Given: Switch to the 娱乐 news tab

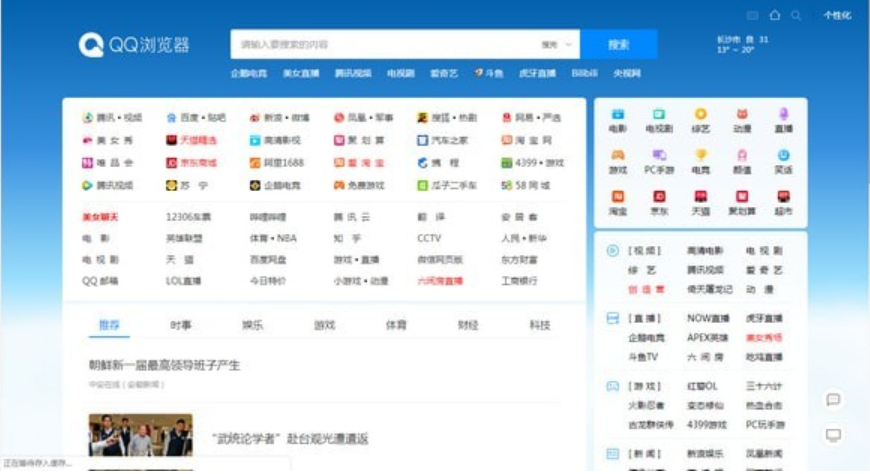Looking at the screenshot, I should click(252, 325).
